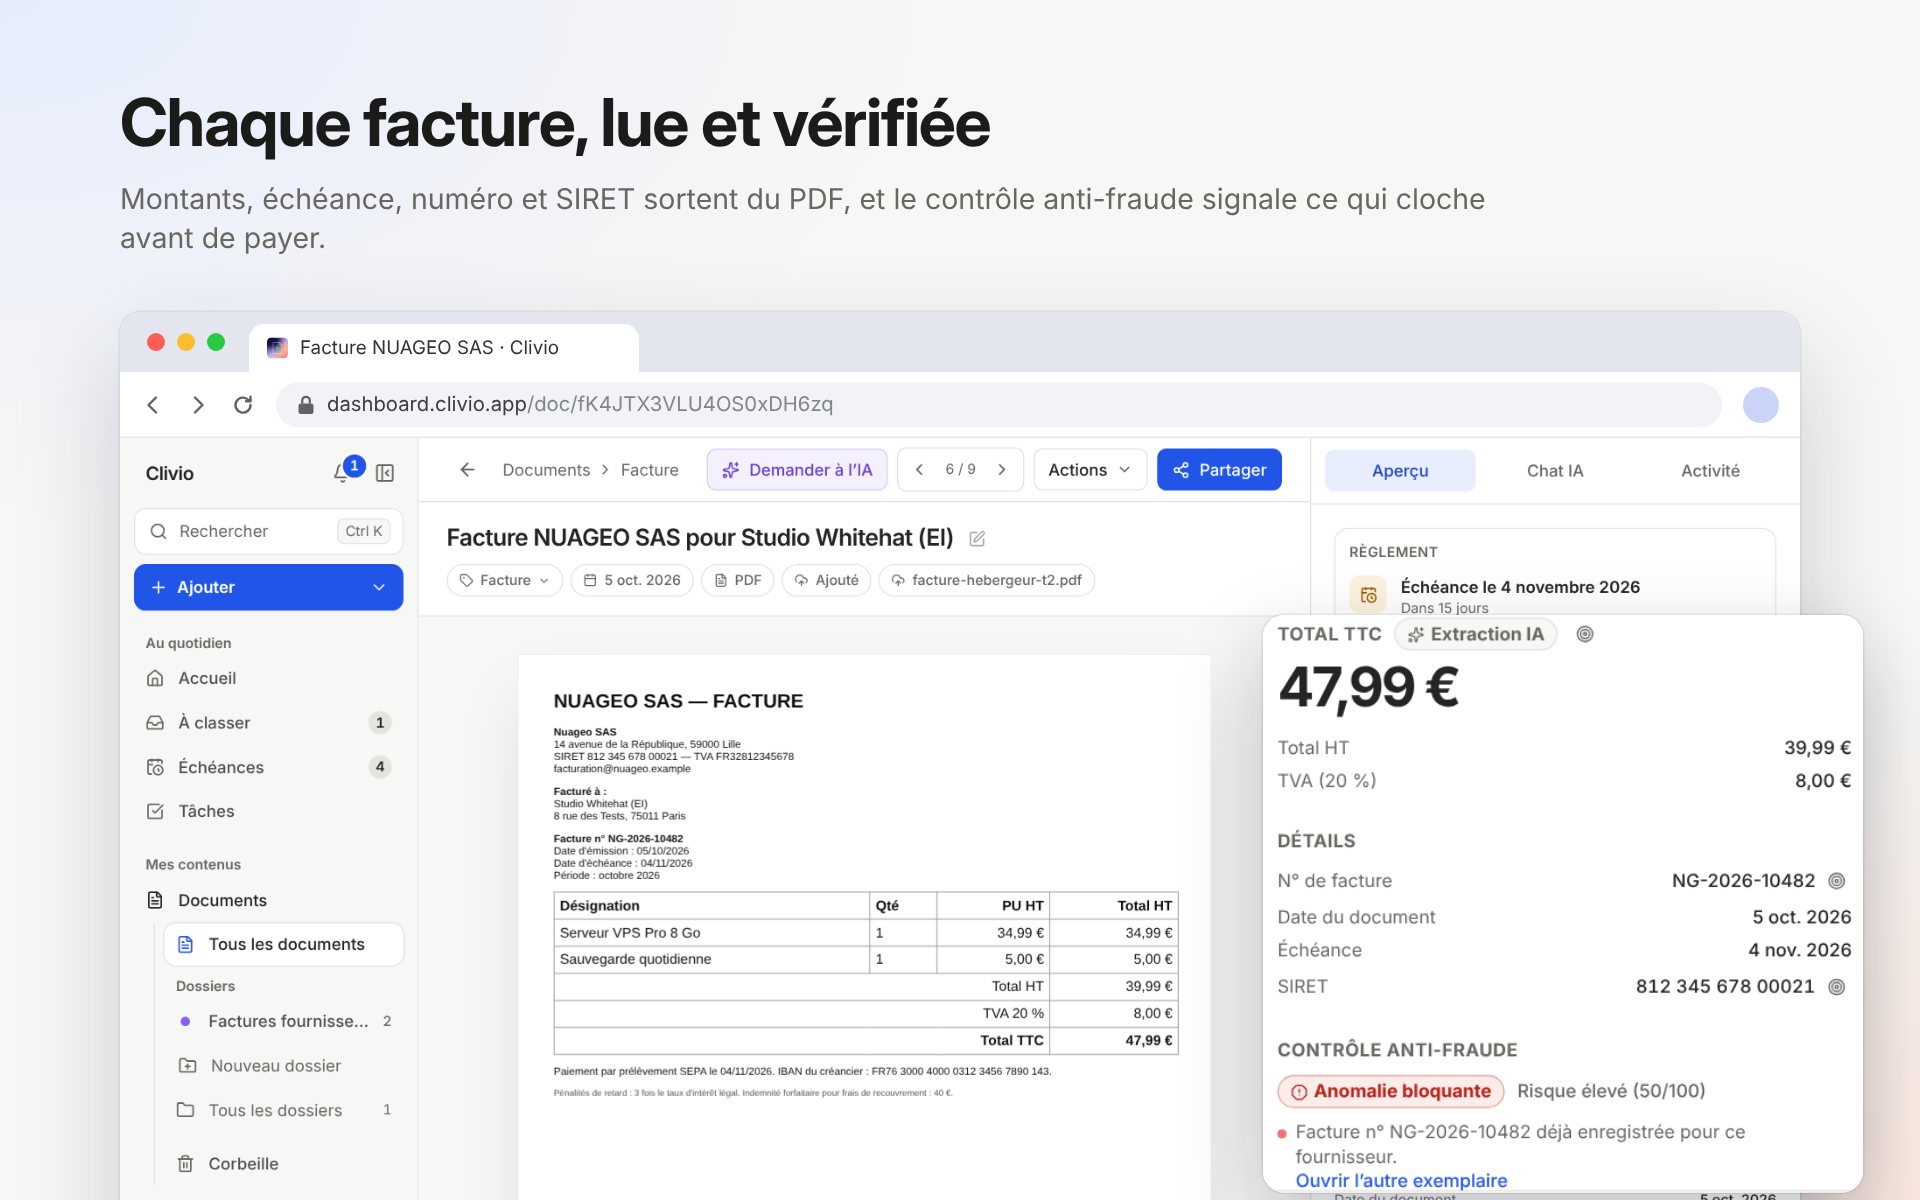Click back arrow beside Documents breadcrumb
Screen dimensions: 1920x1200
click(467, 470)
